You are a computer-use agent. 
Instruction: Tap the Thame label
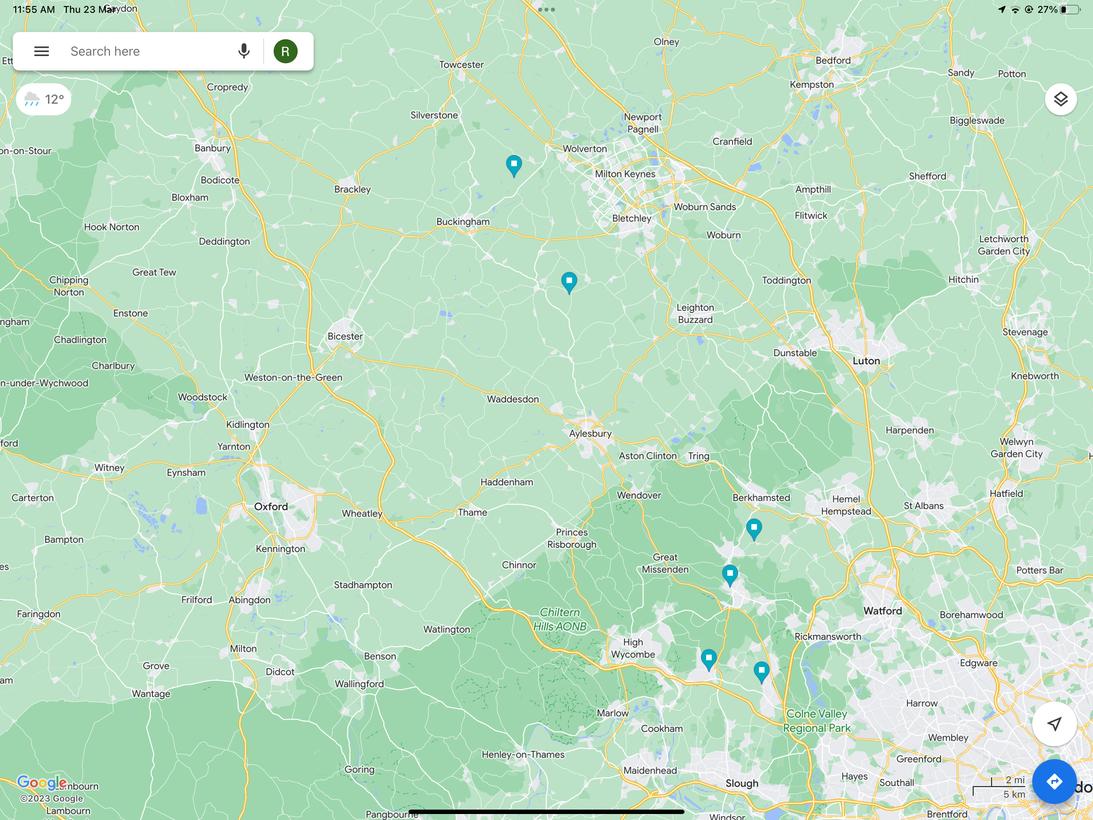(x=472, y=512)
